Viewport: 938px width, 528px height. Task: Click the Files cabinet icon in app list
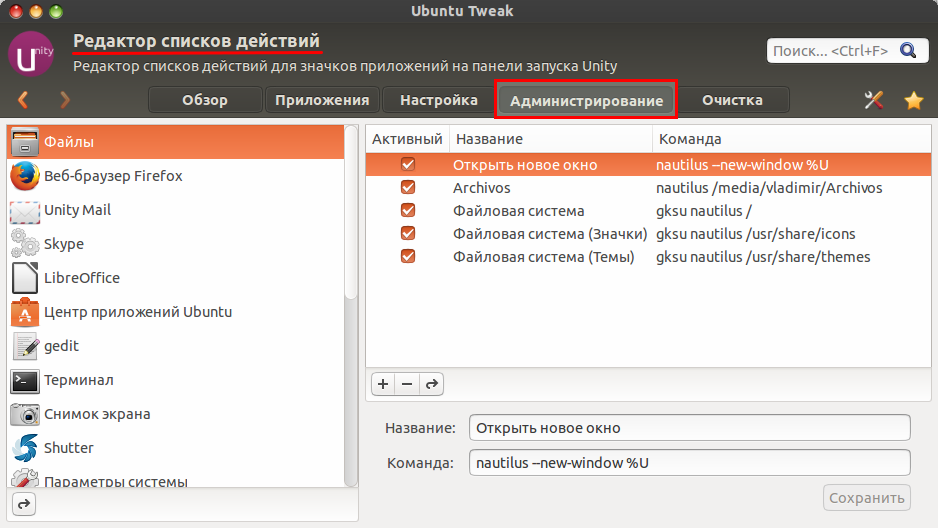point(25,142)
